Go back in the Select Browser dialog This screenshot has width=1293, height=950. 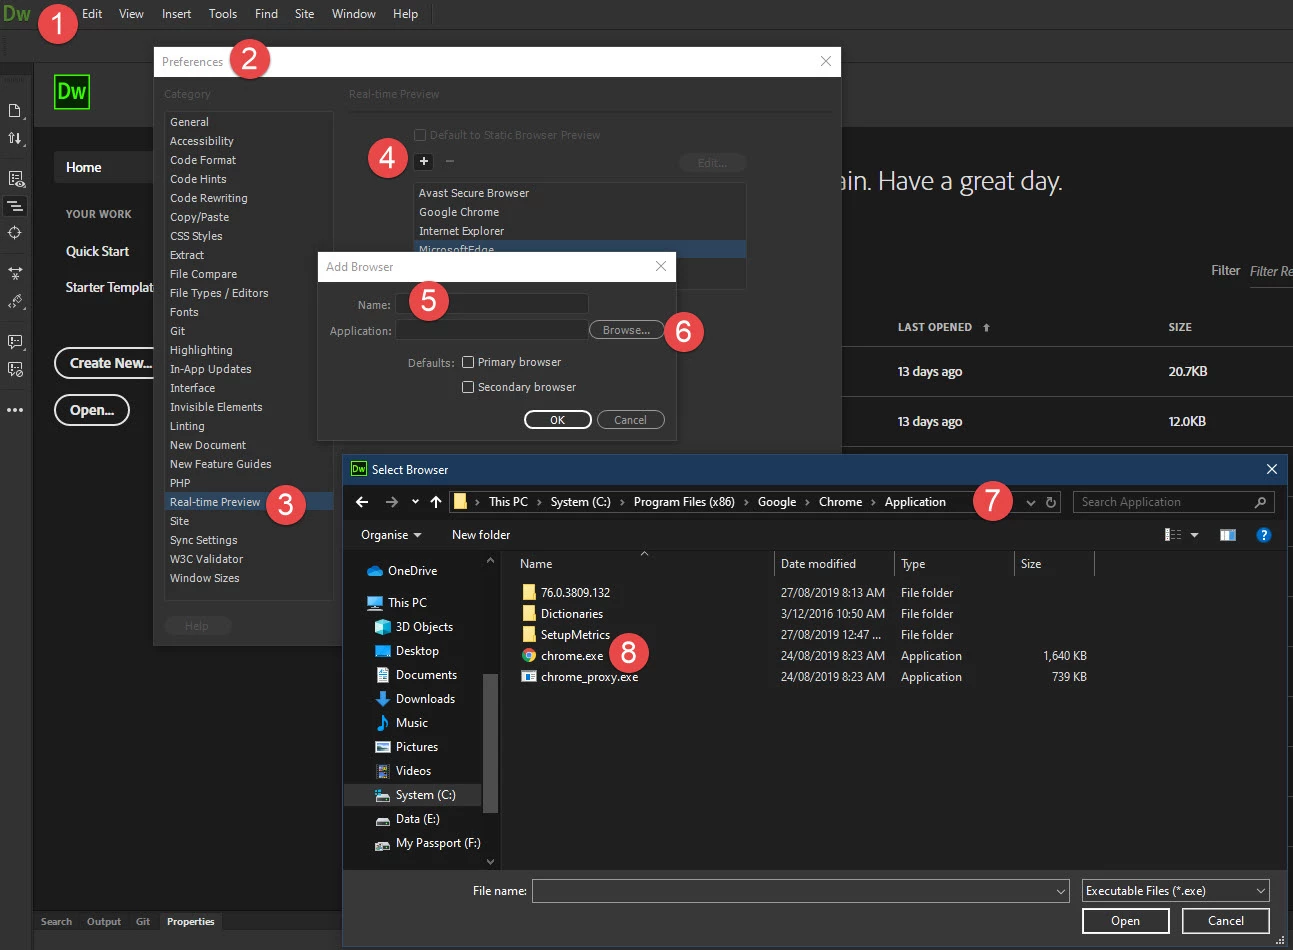tap(362, 502)
